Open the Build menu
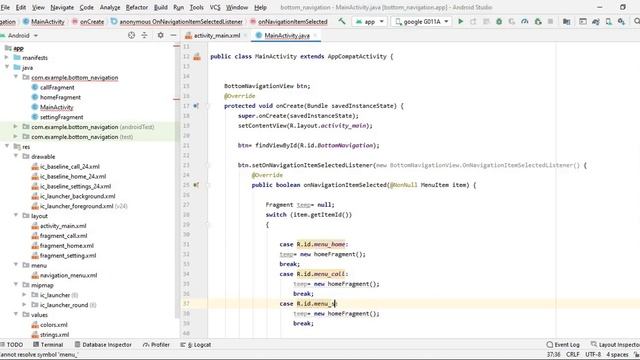 click(x=161, y=7)
